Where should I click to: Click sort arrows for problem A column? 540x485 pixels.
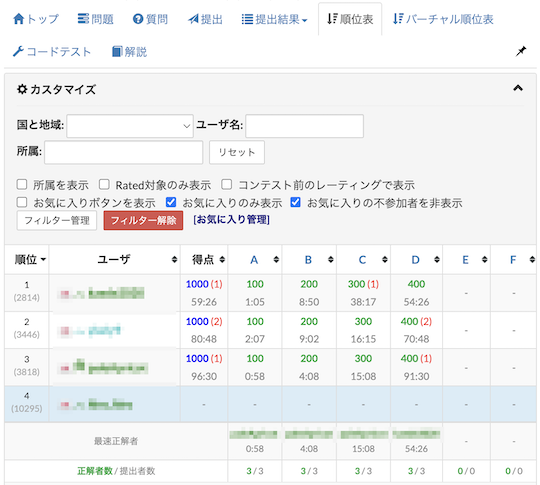[x=276, y=260]
